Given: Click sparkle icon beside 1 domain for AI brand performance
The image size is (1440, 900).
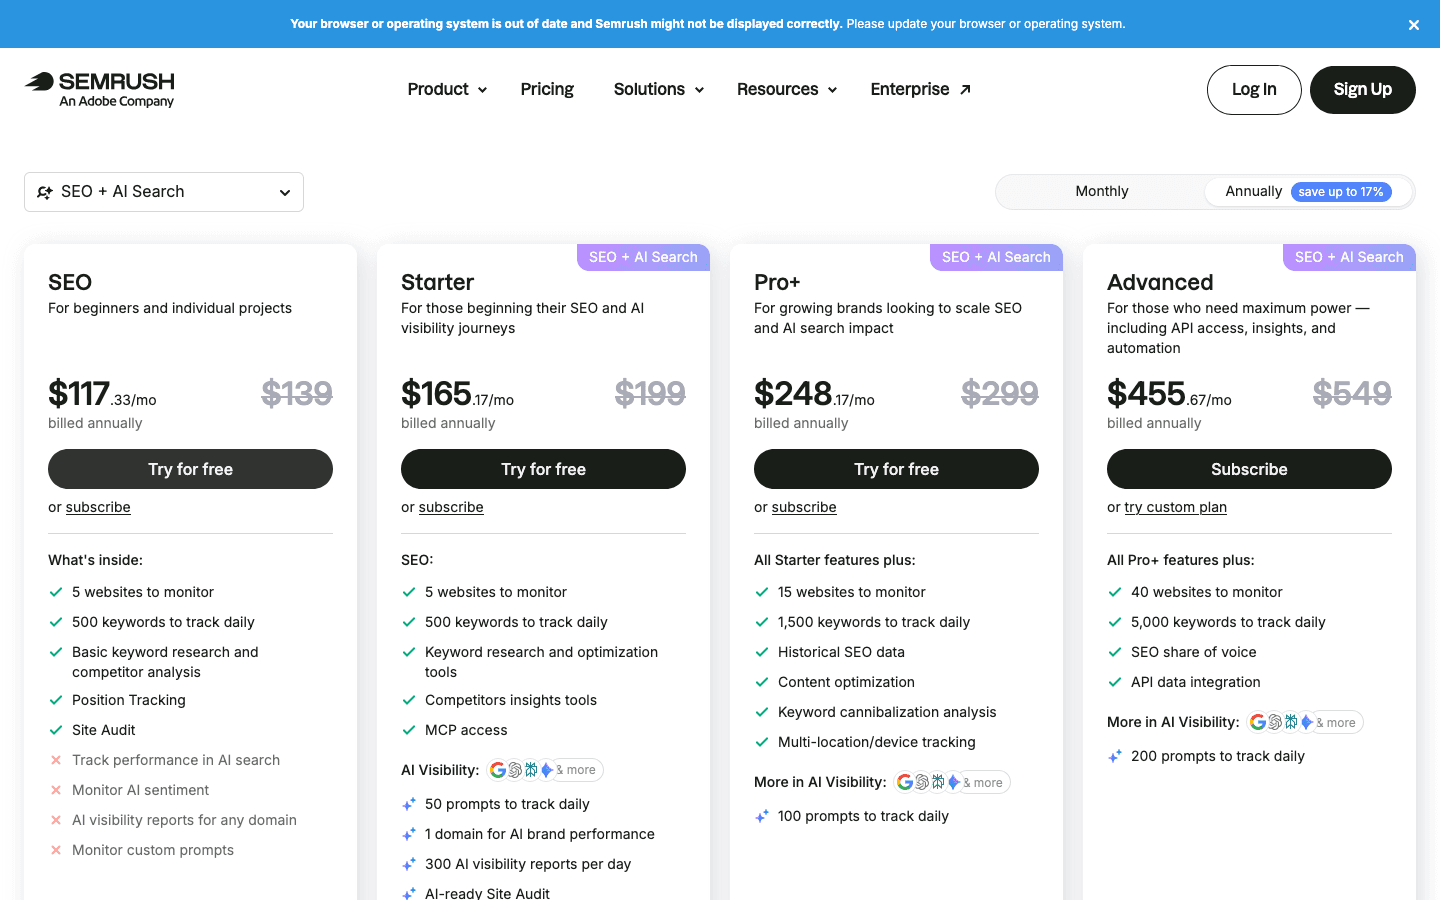Looking at the screenshot, I should (x=409, y=834).
